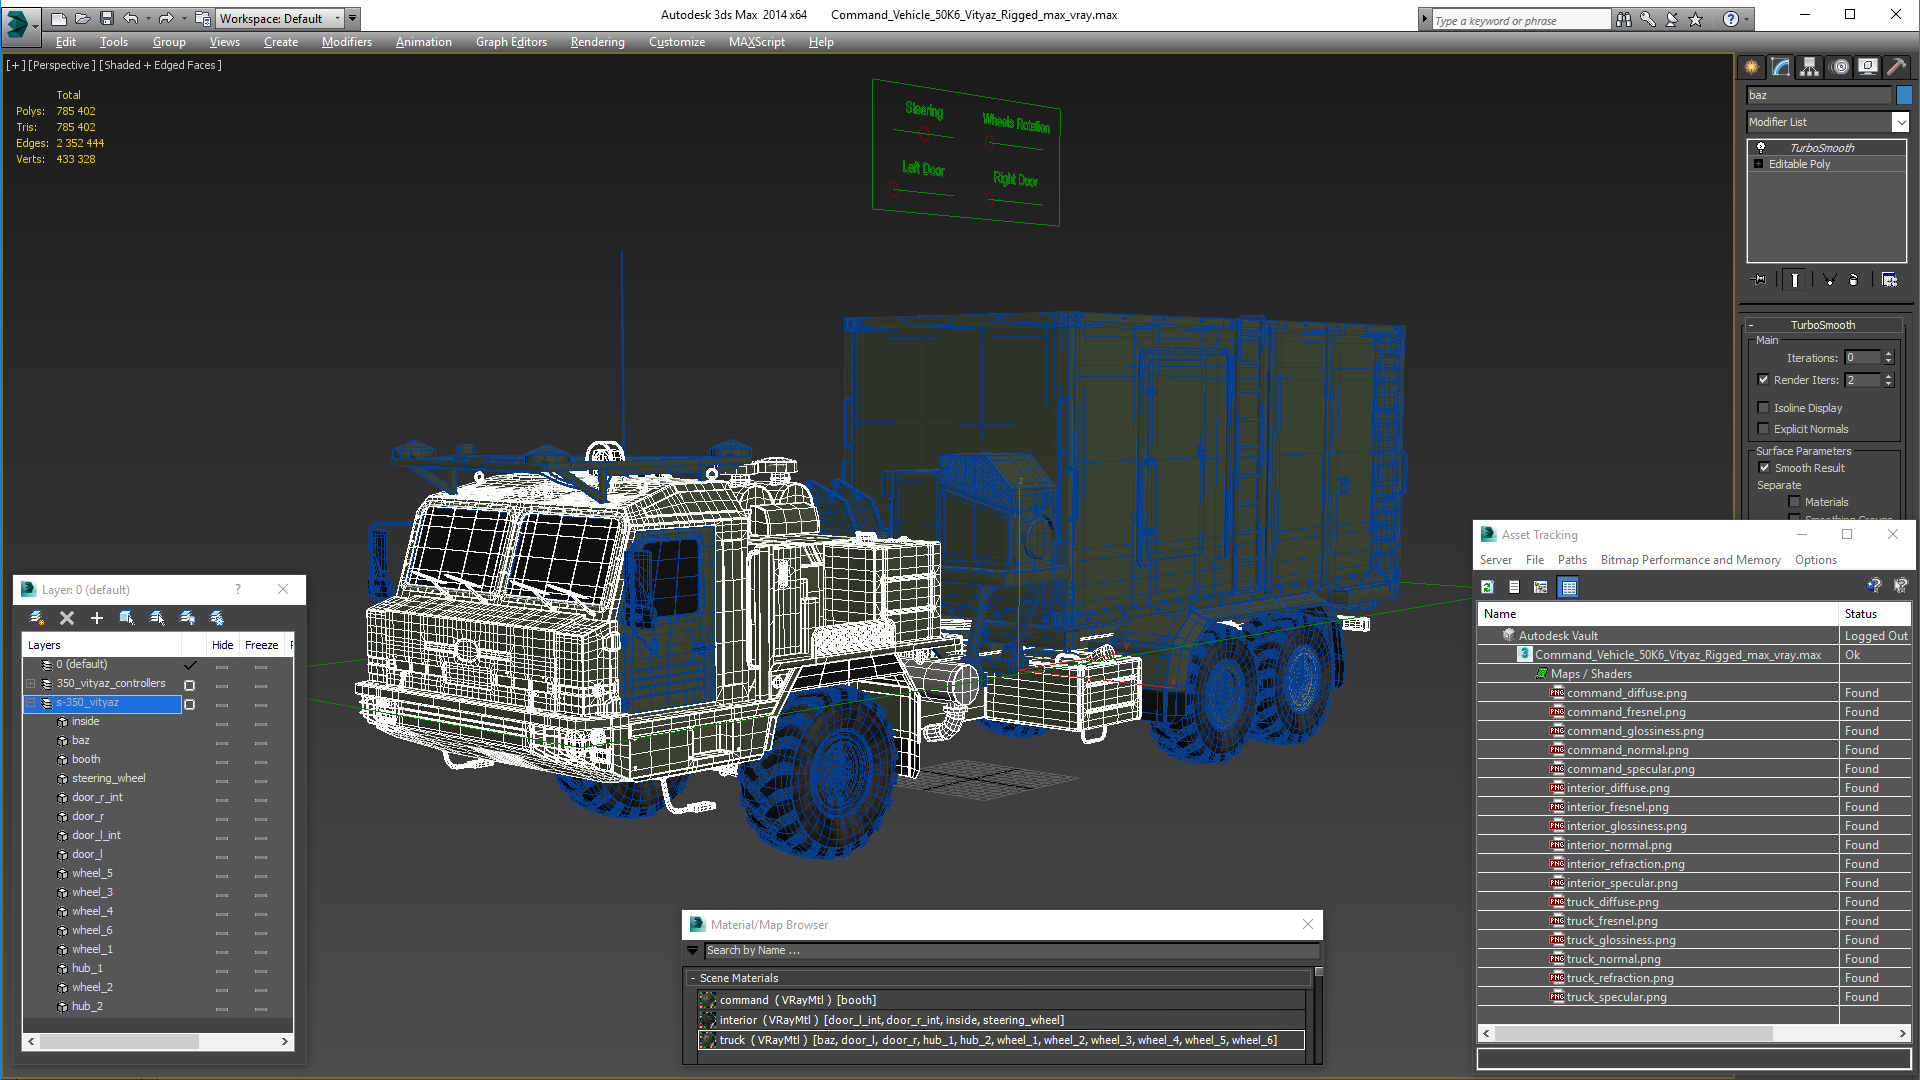Open the Rendering menu
1920x1080 pixels.
click(x=597, y=42)
